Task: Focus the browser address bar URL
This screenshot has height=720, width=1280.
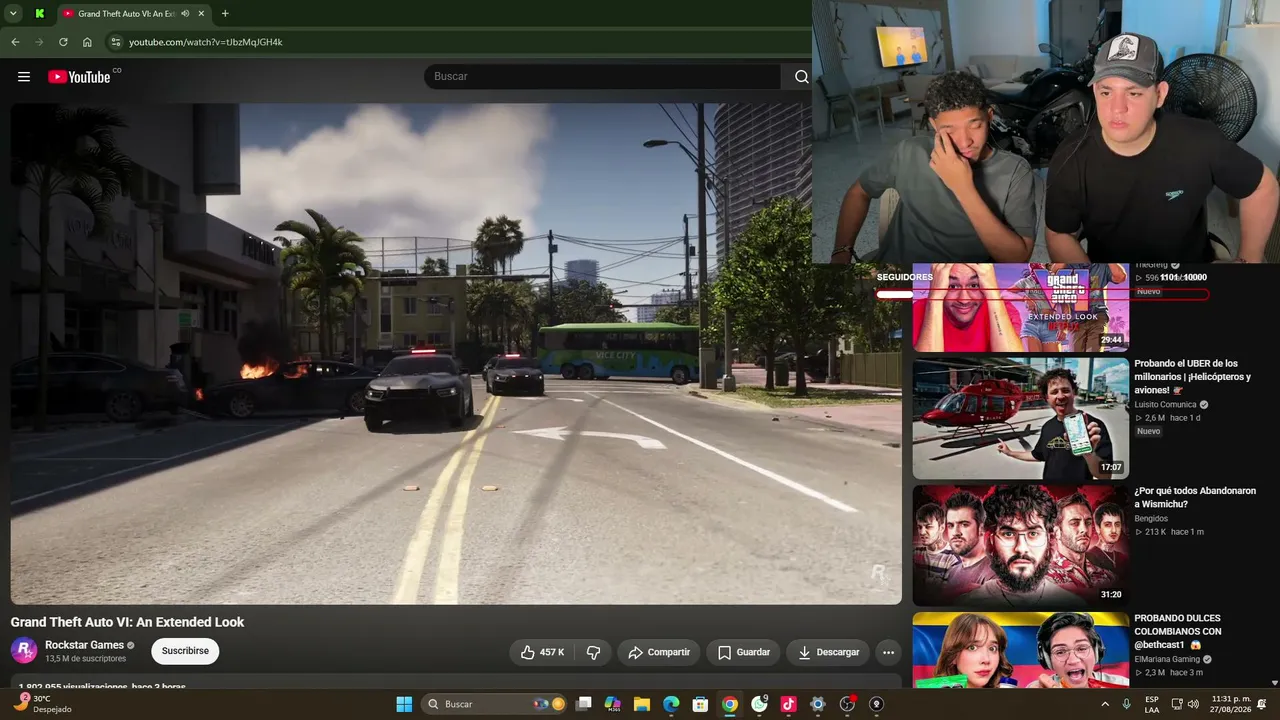Action: coord(206,42)
